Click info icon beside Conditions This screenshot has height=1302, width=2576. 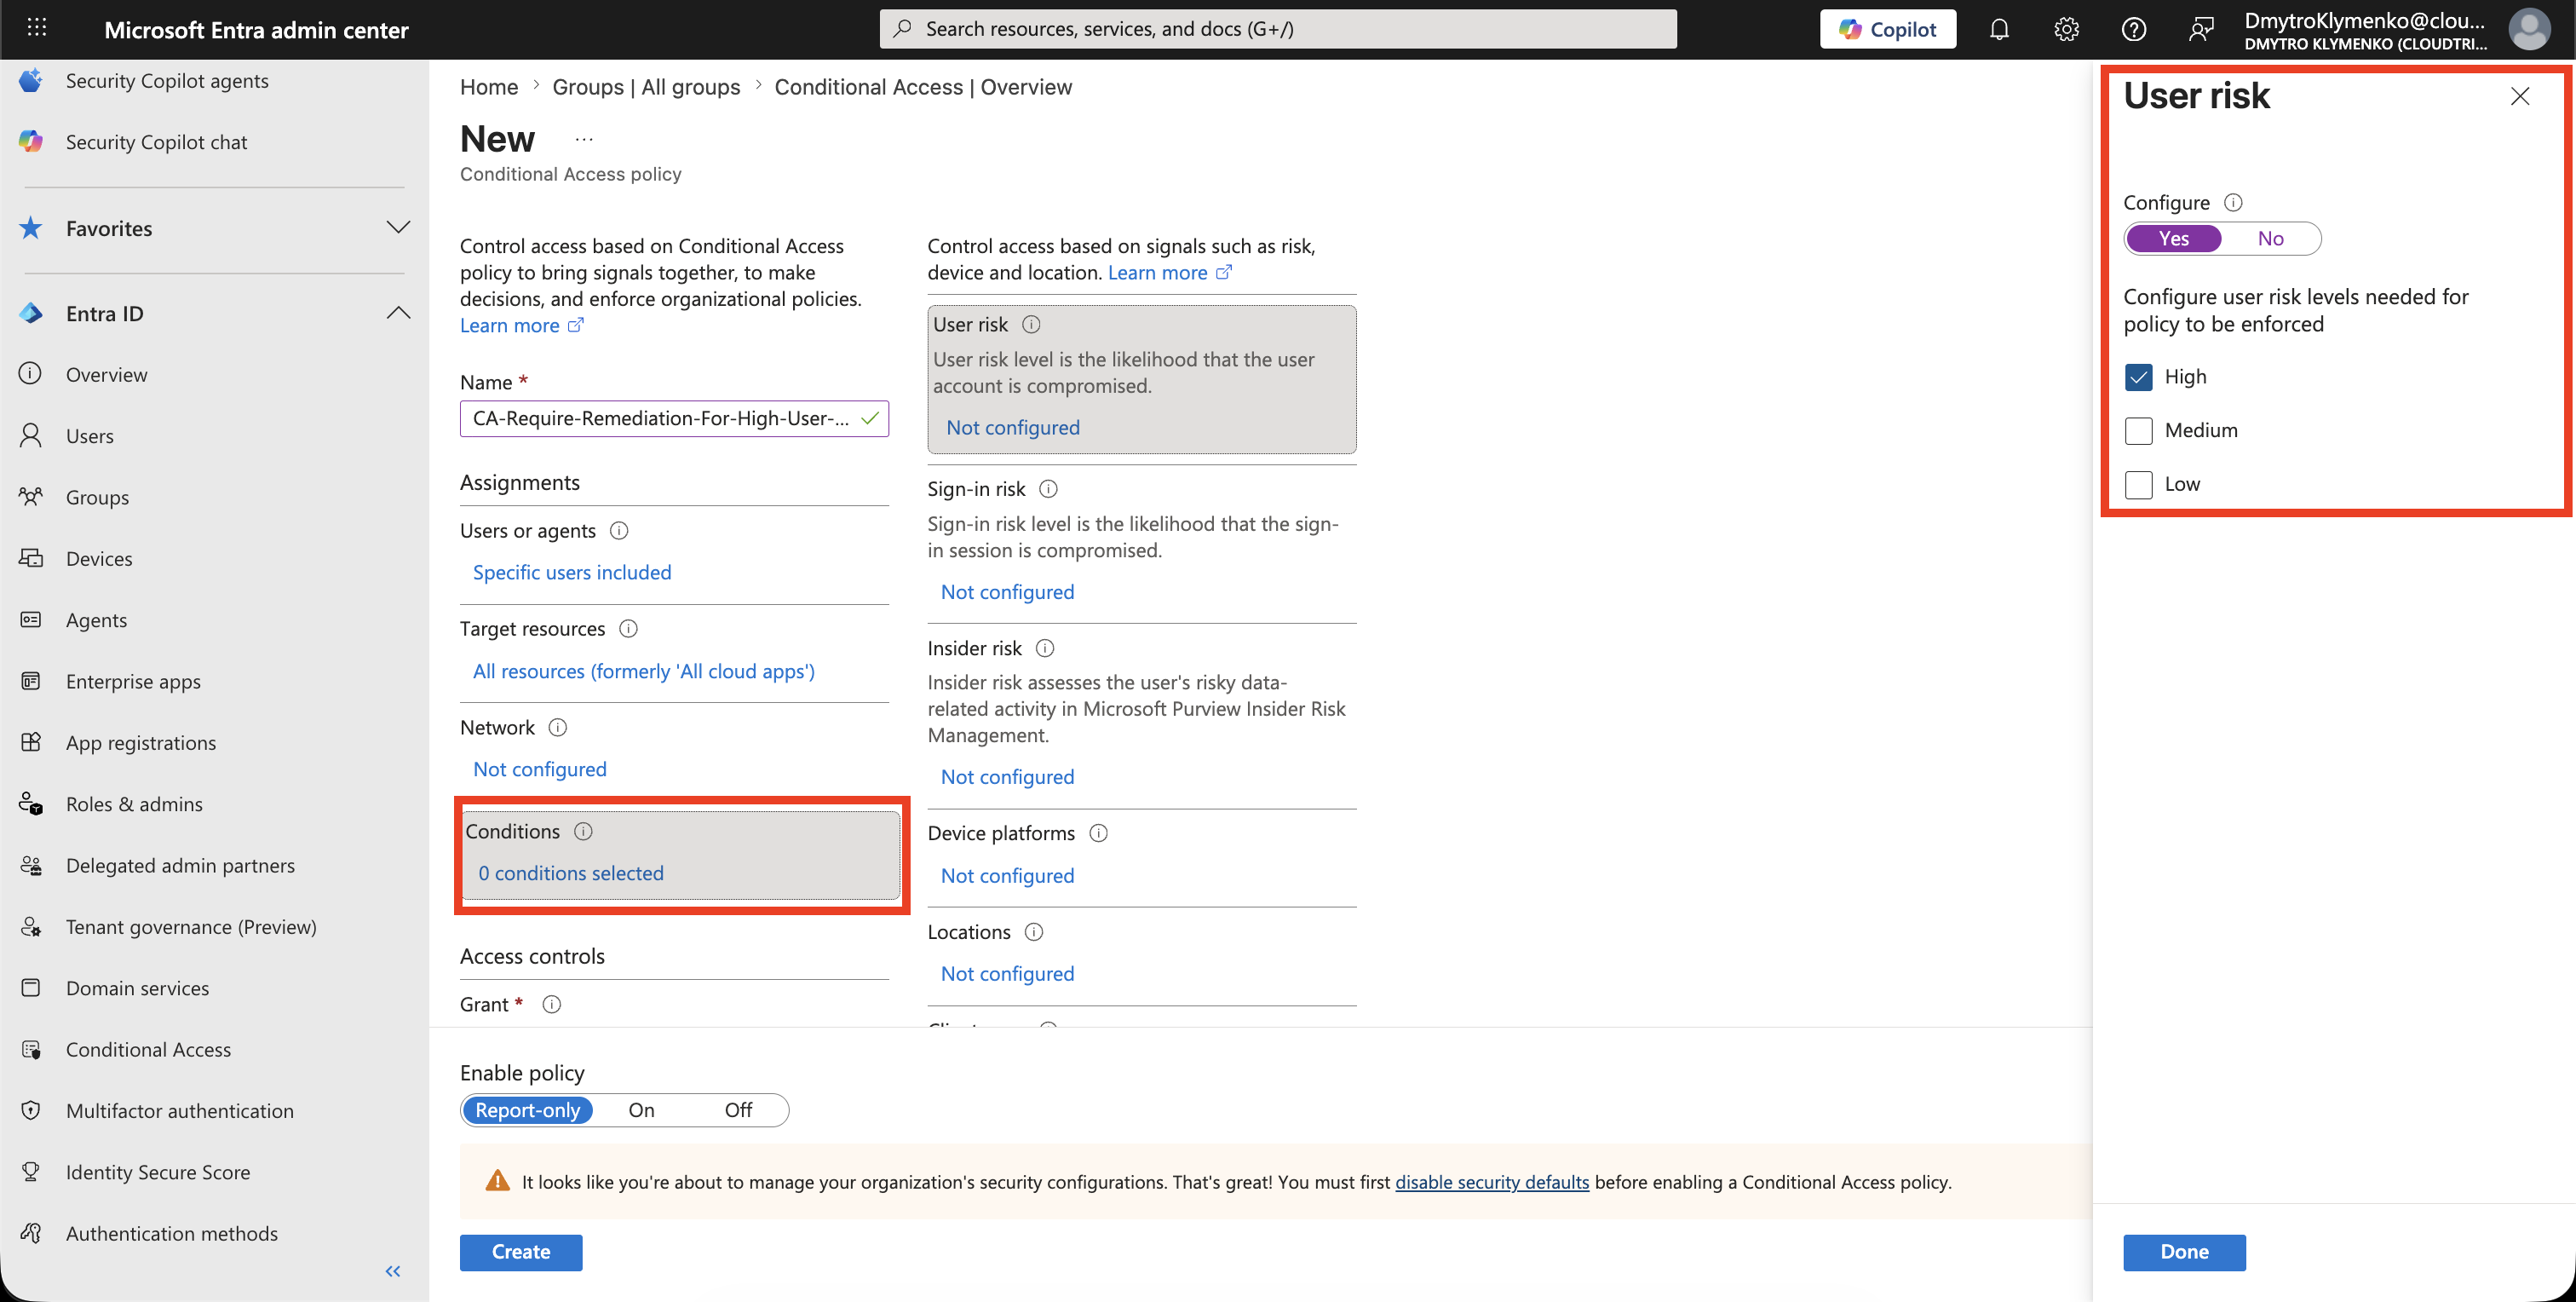coord(583,832)
